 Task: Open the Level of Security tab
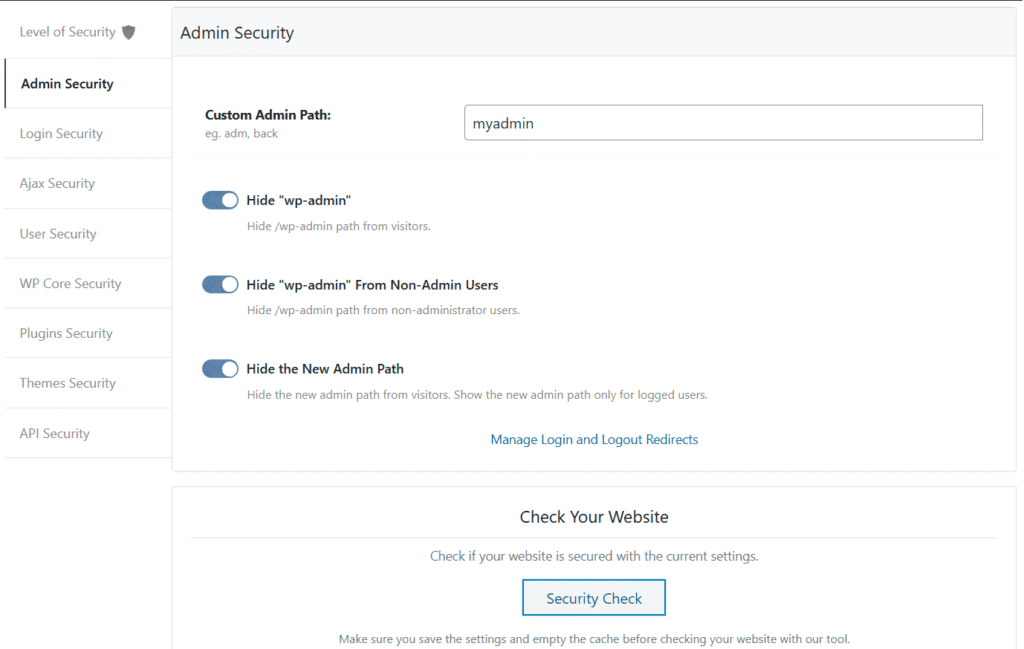coord(67,32)
